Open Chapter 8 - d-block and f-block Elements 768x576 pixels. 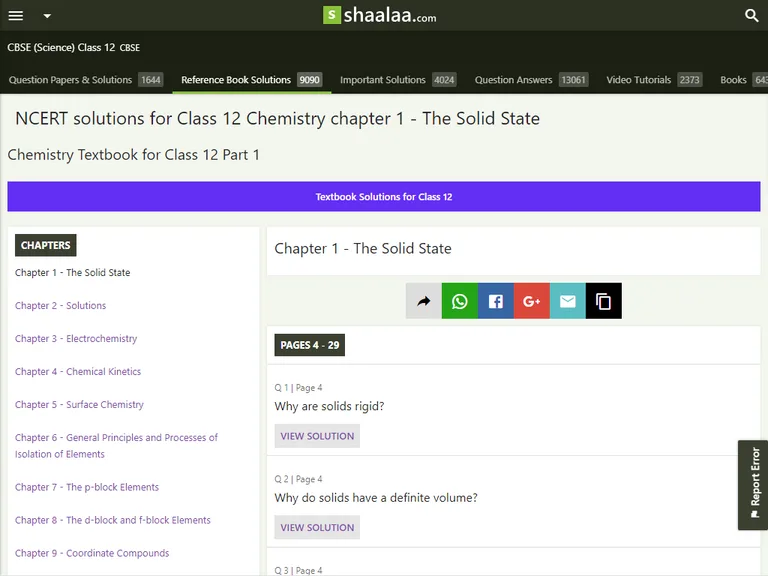pos(113,520)
